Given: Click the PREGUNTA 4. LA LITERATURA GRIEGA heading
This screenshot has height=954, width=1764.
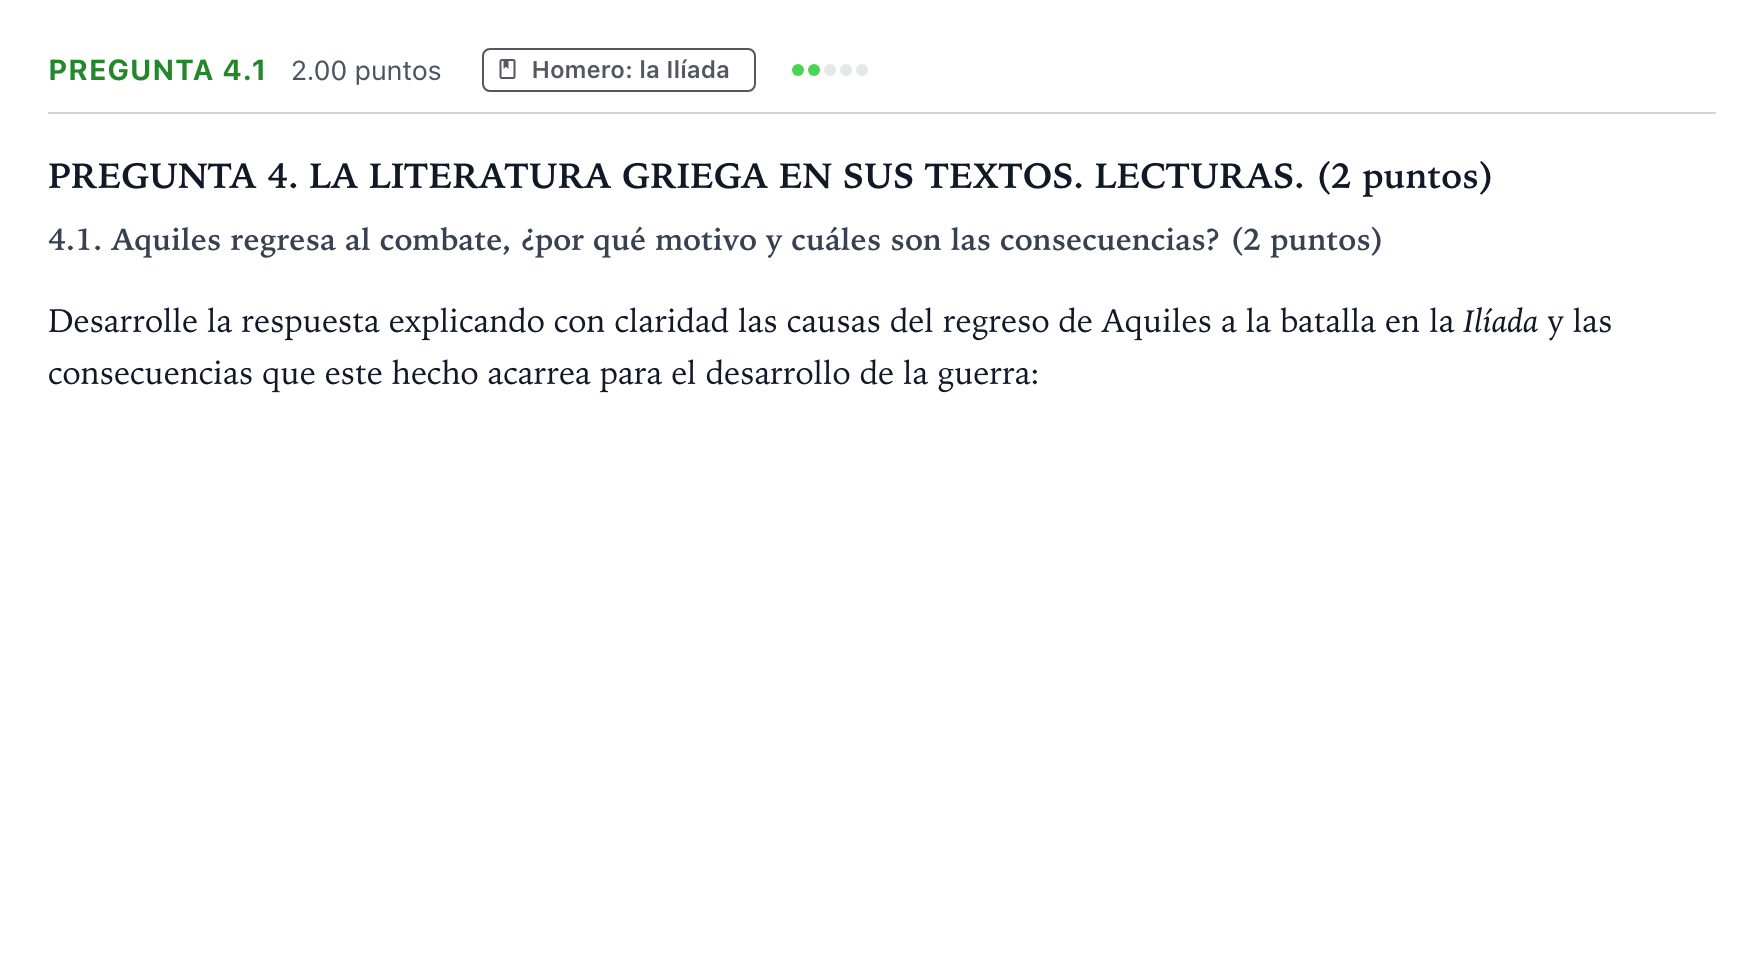Looking at the screenshot, I should coord(770,176).
